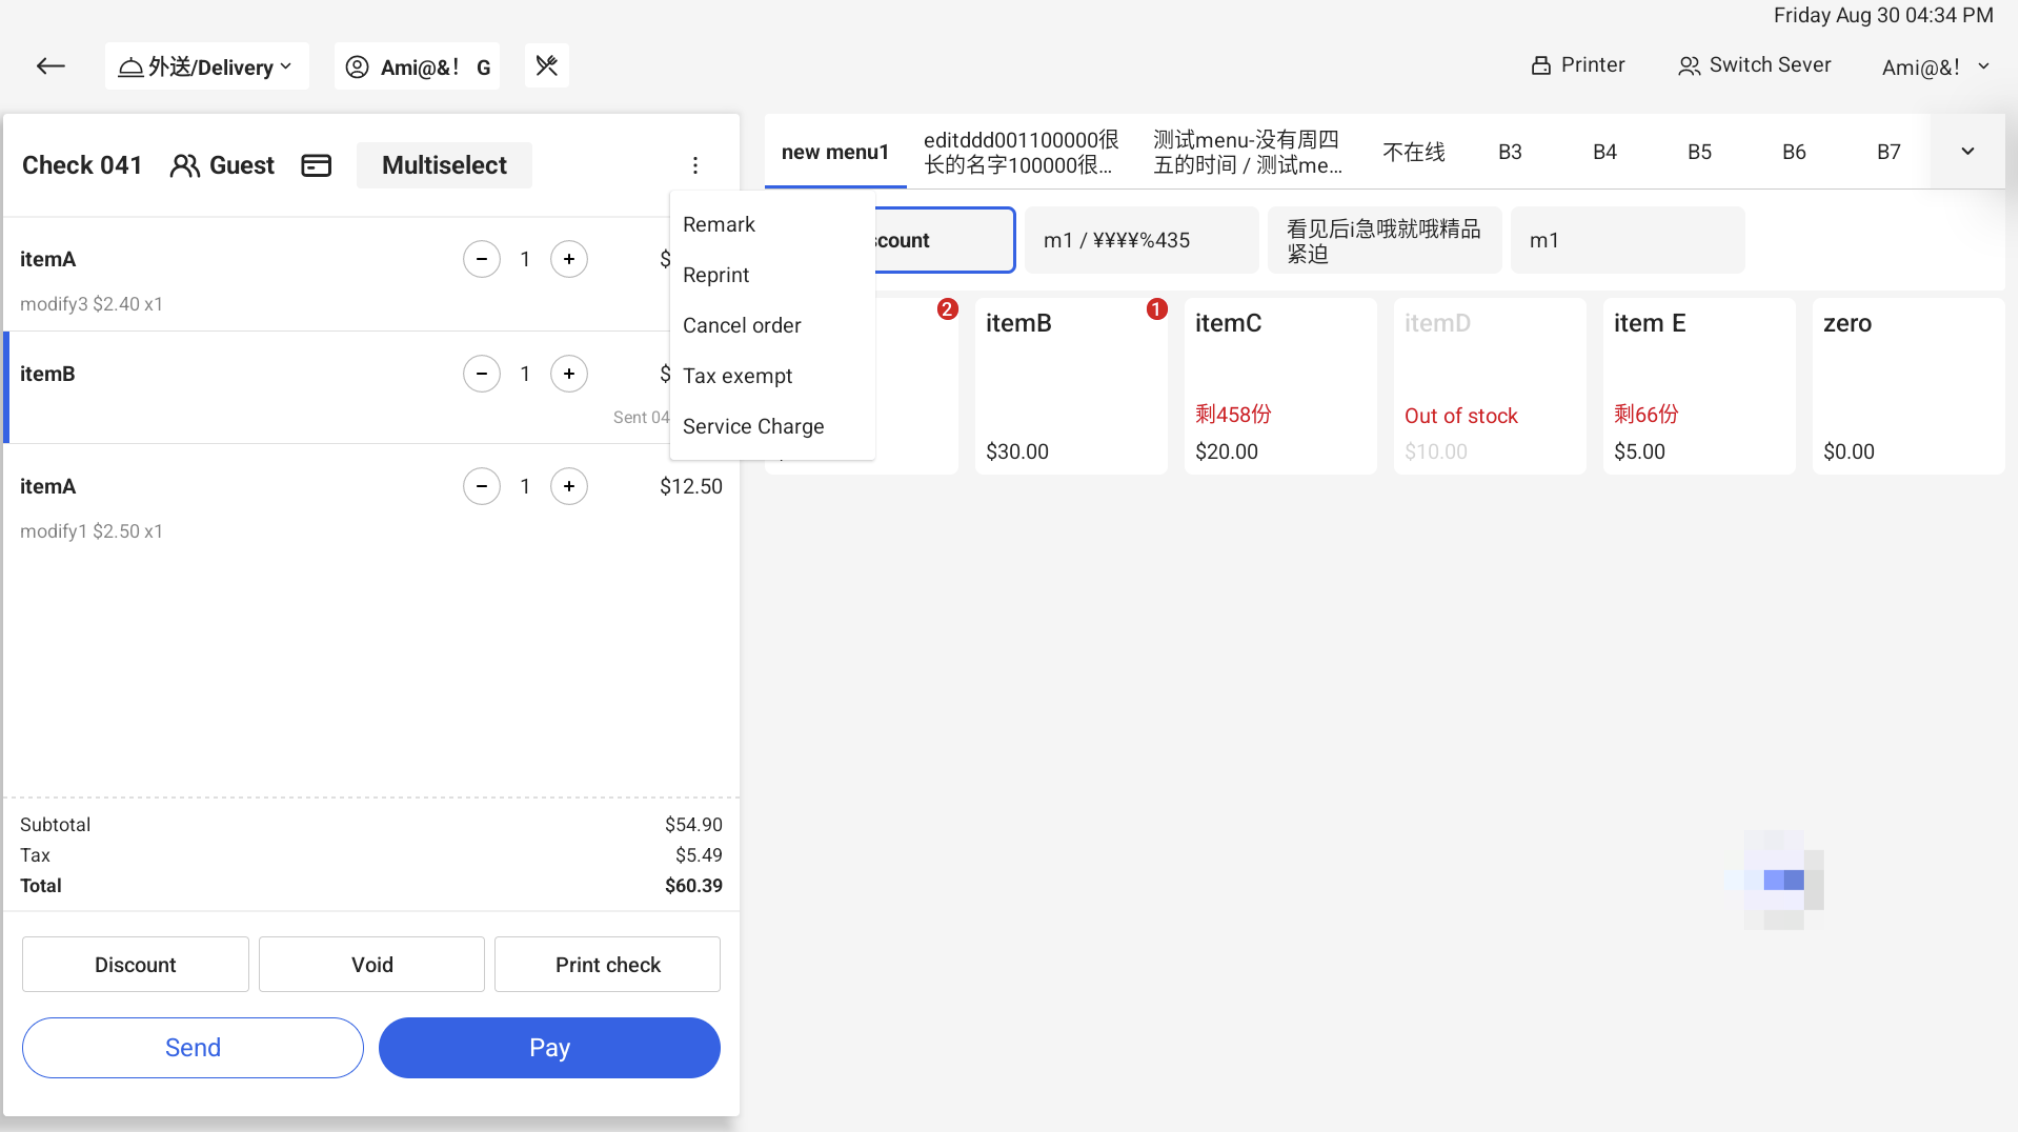
Task: Expand the hidden menu tabs with the chevron
Action: click(x=1966, y=150)
